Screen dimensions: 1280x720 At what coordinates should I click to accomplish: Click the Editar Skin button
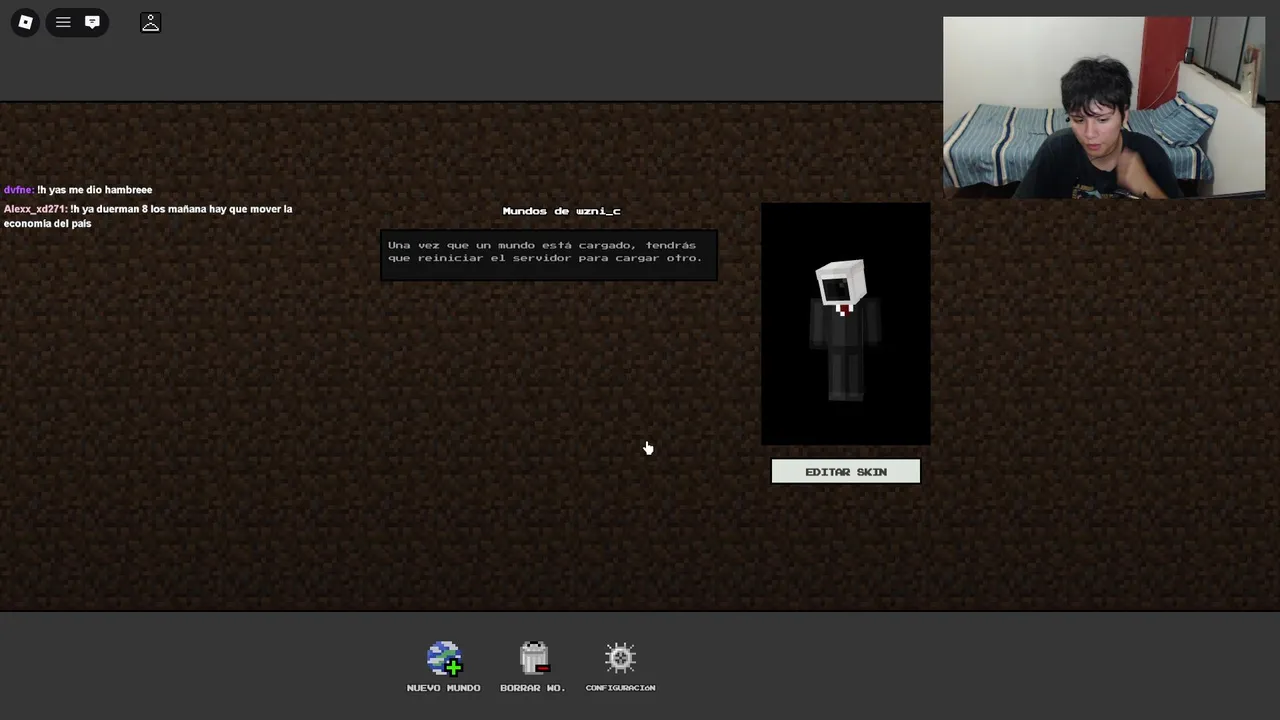coord(846,472)
